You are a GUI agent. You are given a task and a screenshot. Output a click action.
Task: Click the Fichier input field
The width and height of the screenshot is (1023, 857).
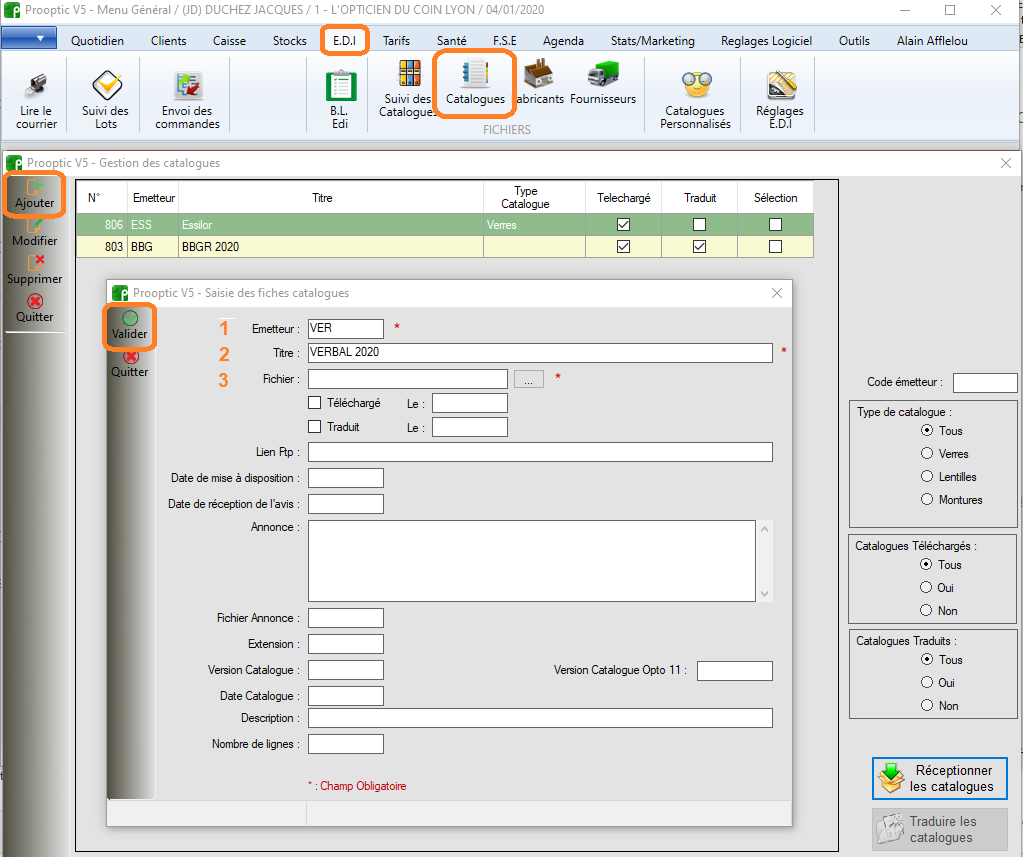pos(408,379)
